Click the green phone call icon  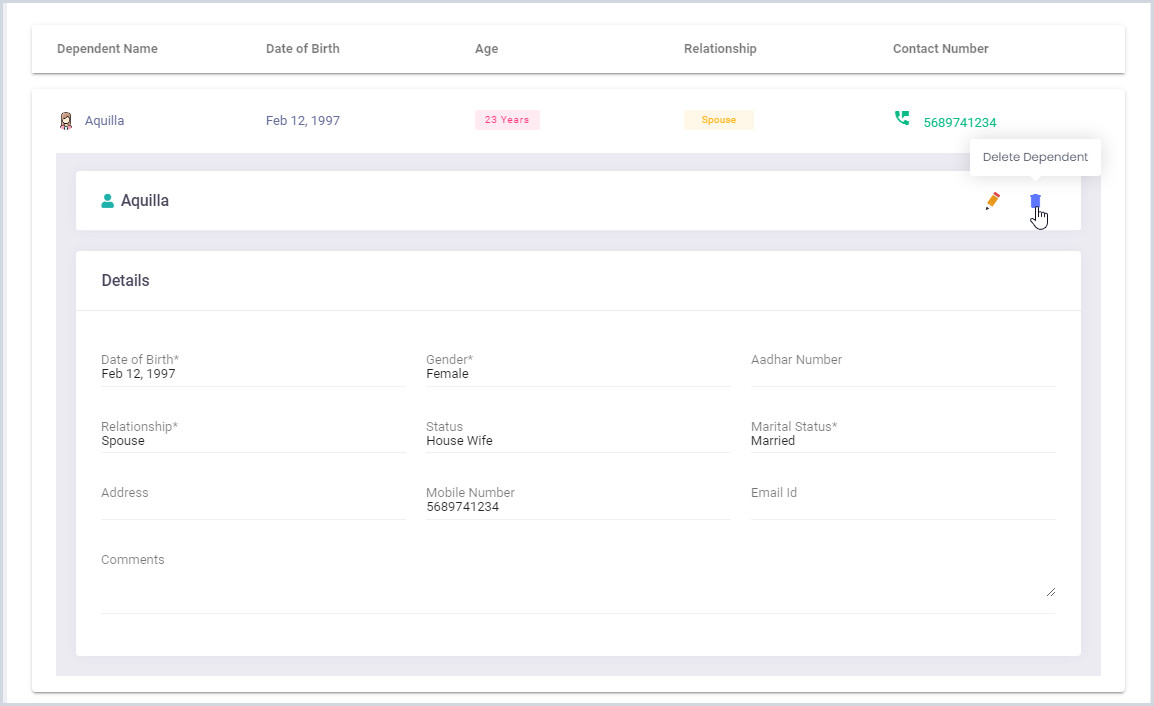(x=902, y=118)
